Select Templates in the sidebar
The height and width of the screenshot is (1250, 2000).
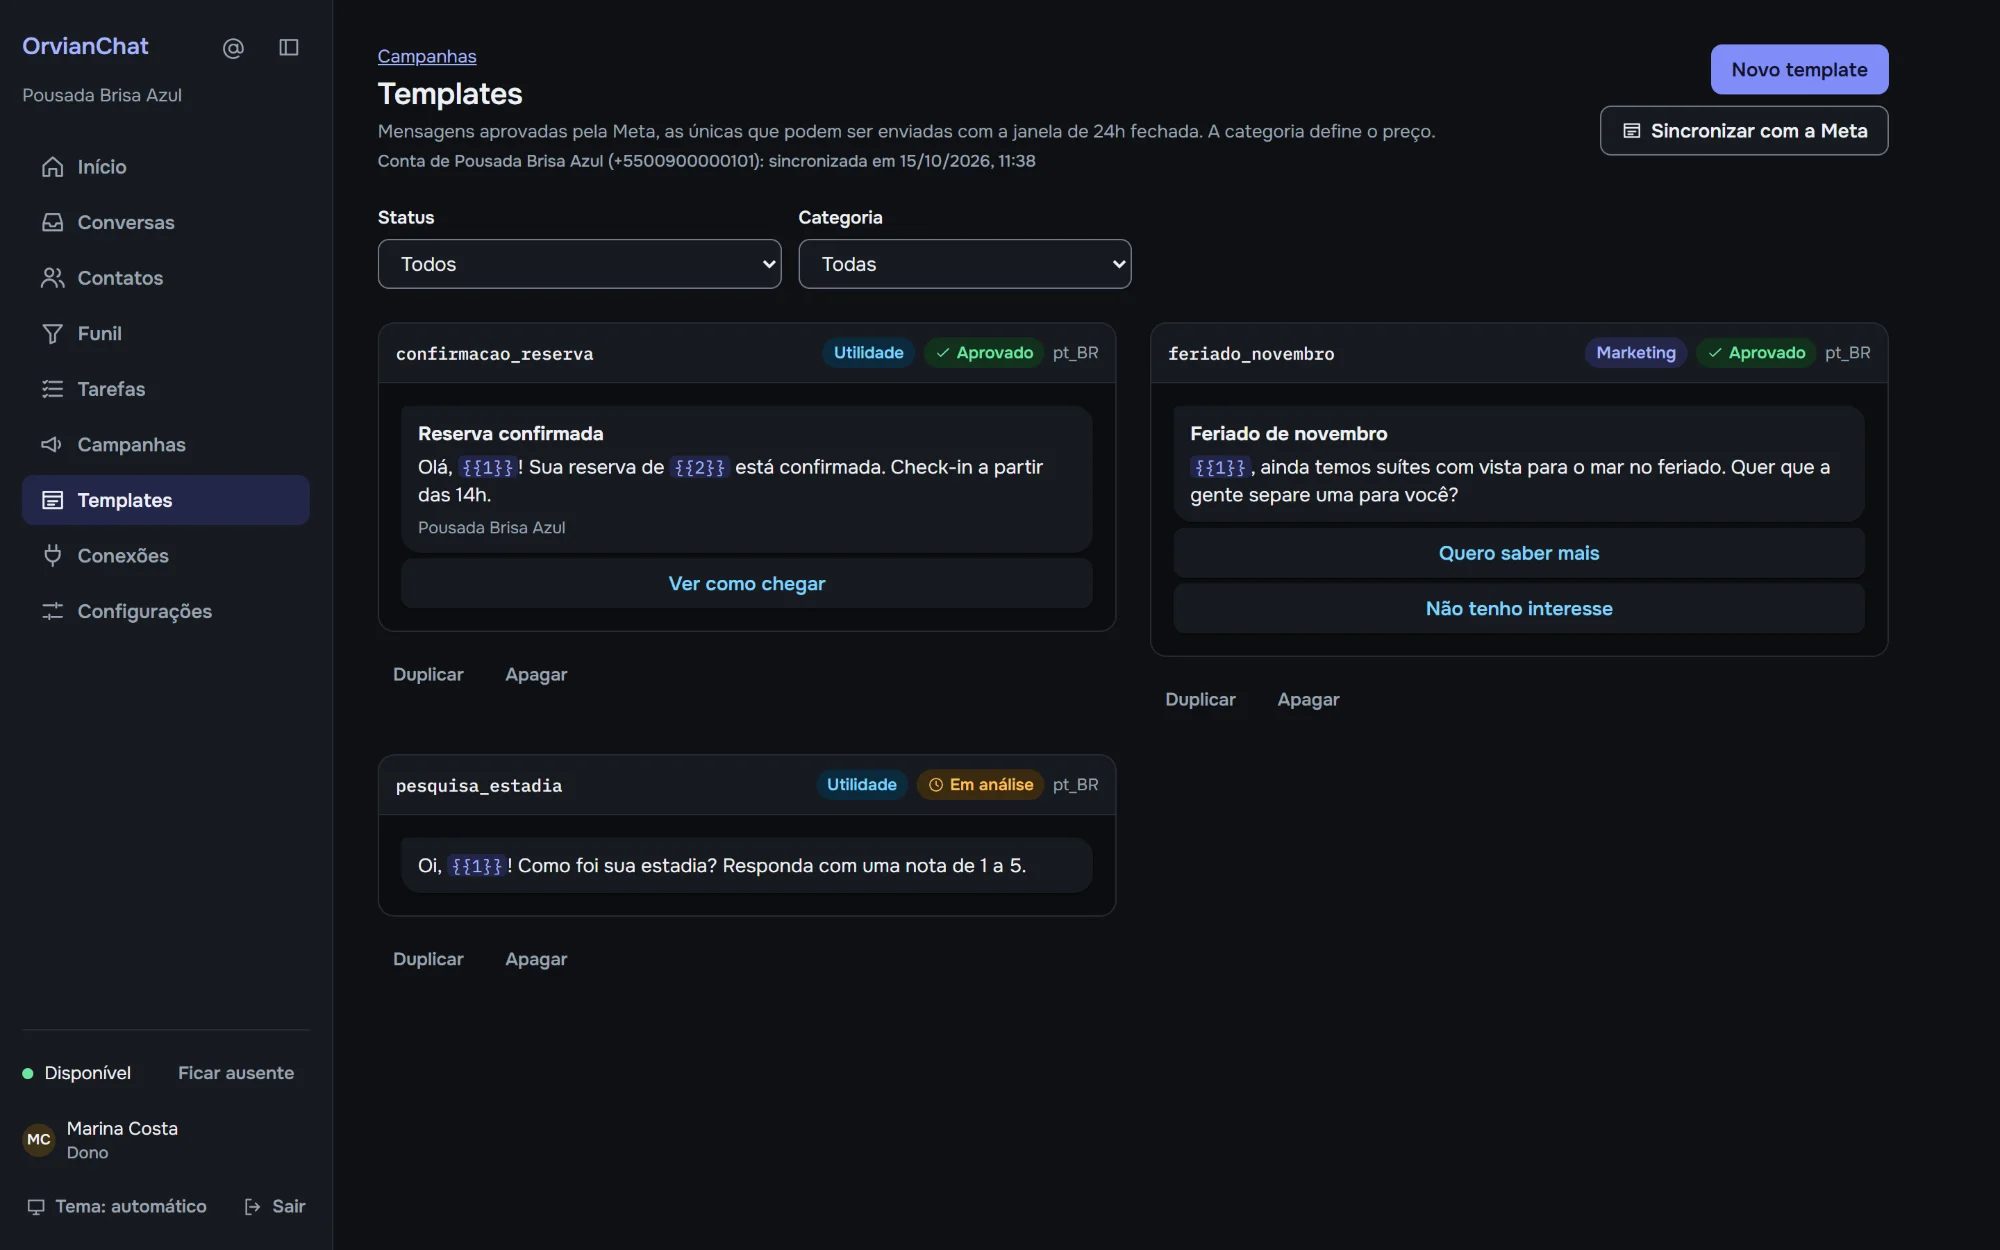(x=166, y=500)
